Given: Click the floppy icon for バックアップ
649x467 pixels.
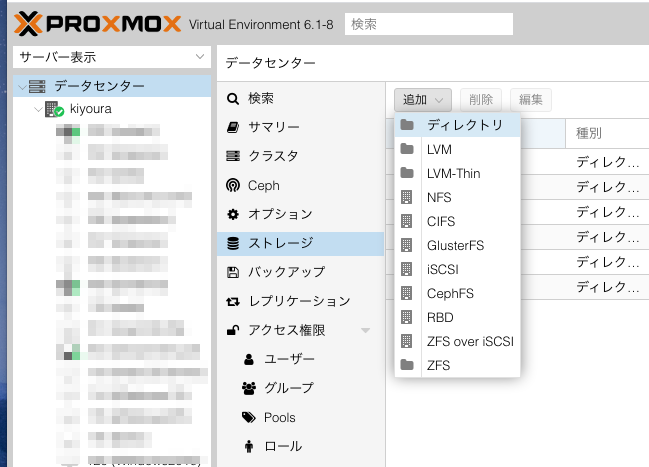Looking at the screenshot, I should point(233,272).
